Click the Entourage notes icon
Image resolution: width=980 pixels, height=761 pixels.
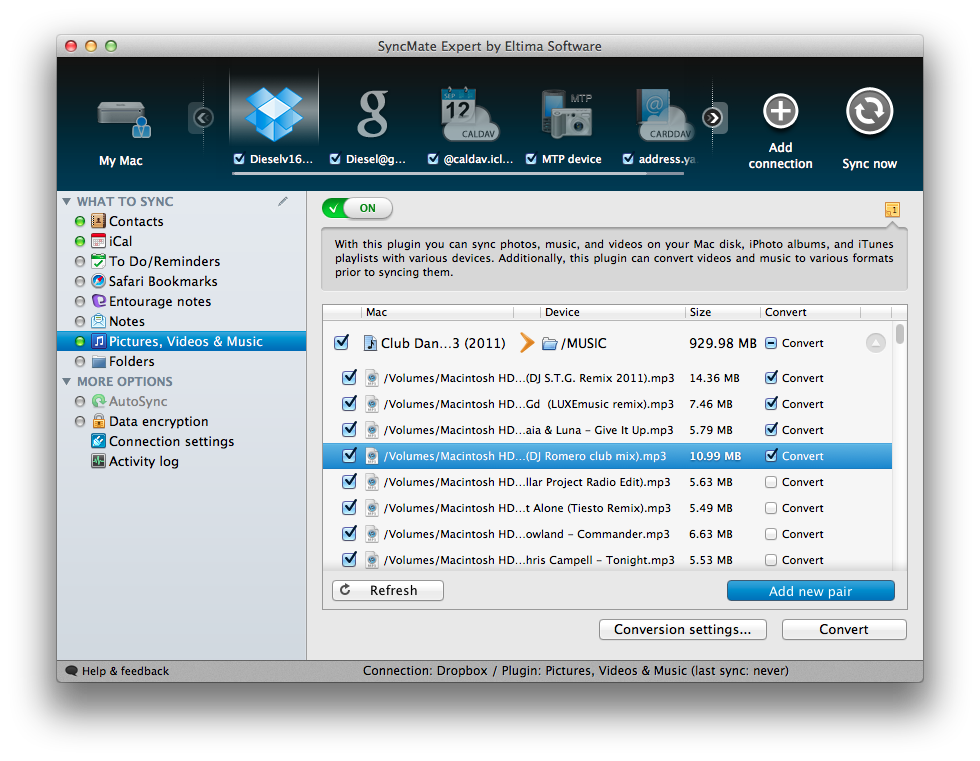98,301
